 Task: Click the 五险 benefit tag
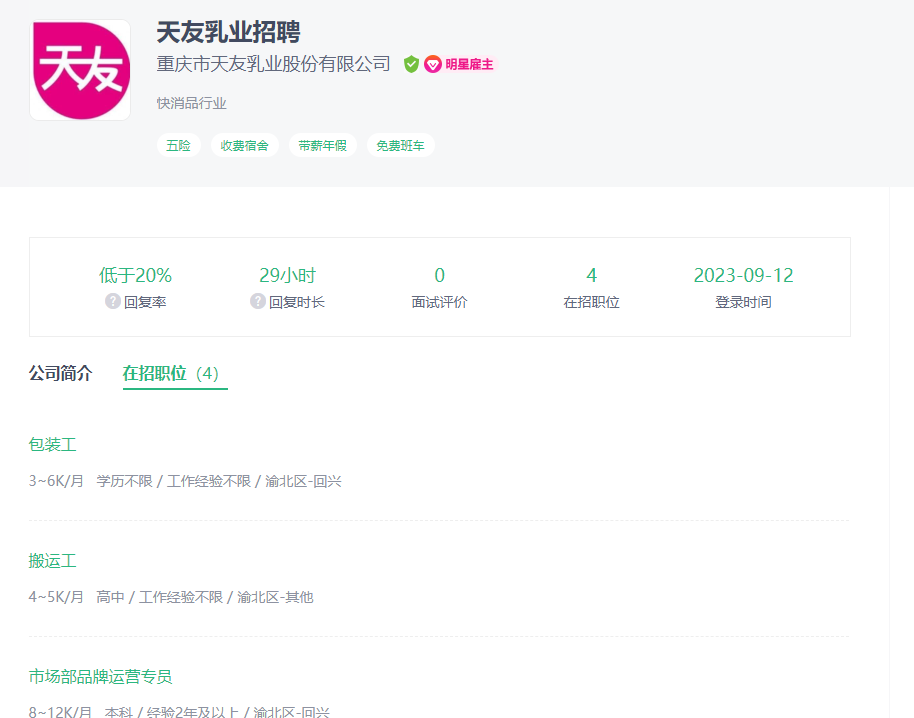tap(178, 145)
